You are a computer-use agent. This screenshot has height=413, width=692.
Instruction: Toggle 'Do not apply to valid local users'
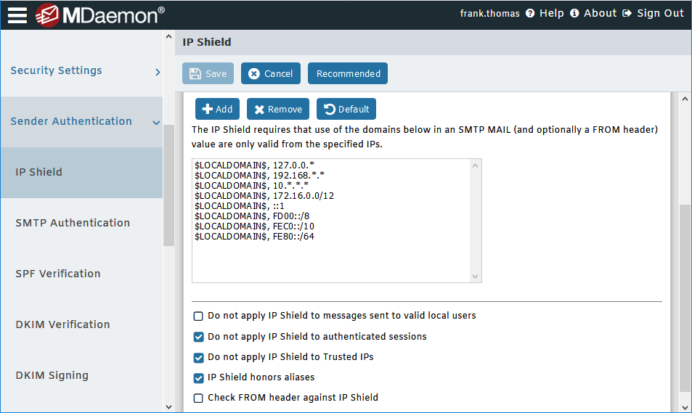coord(199,316)
